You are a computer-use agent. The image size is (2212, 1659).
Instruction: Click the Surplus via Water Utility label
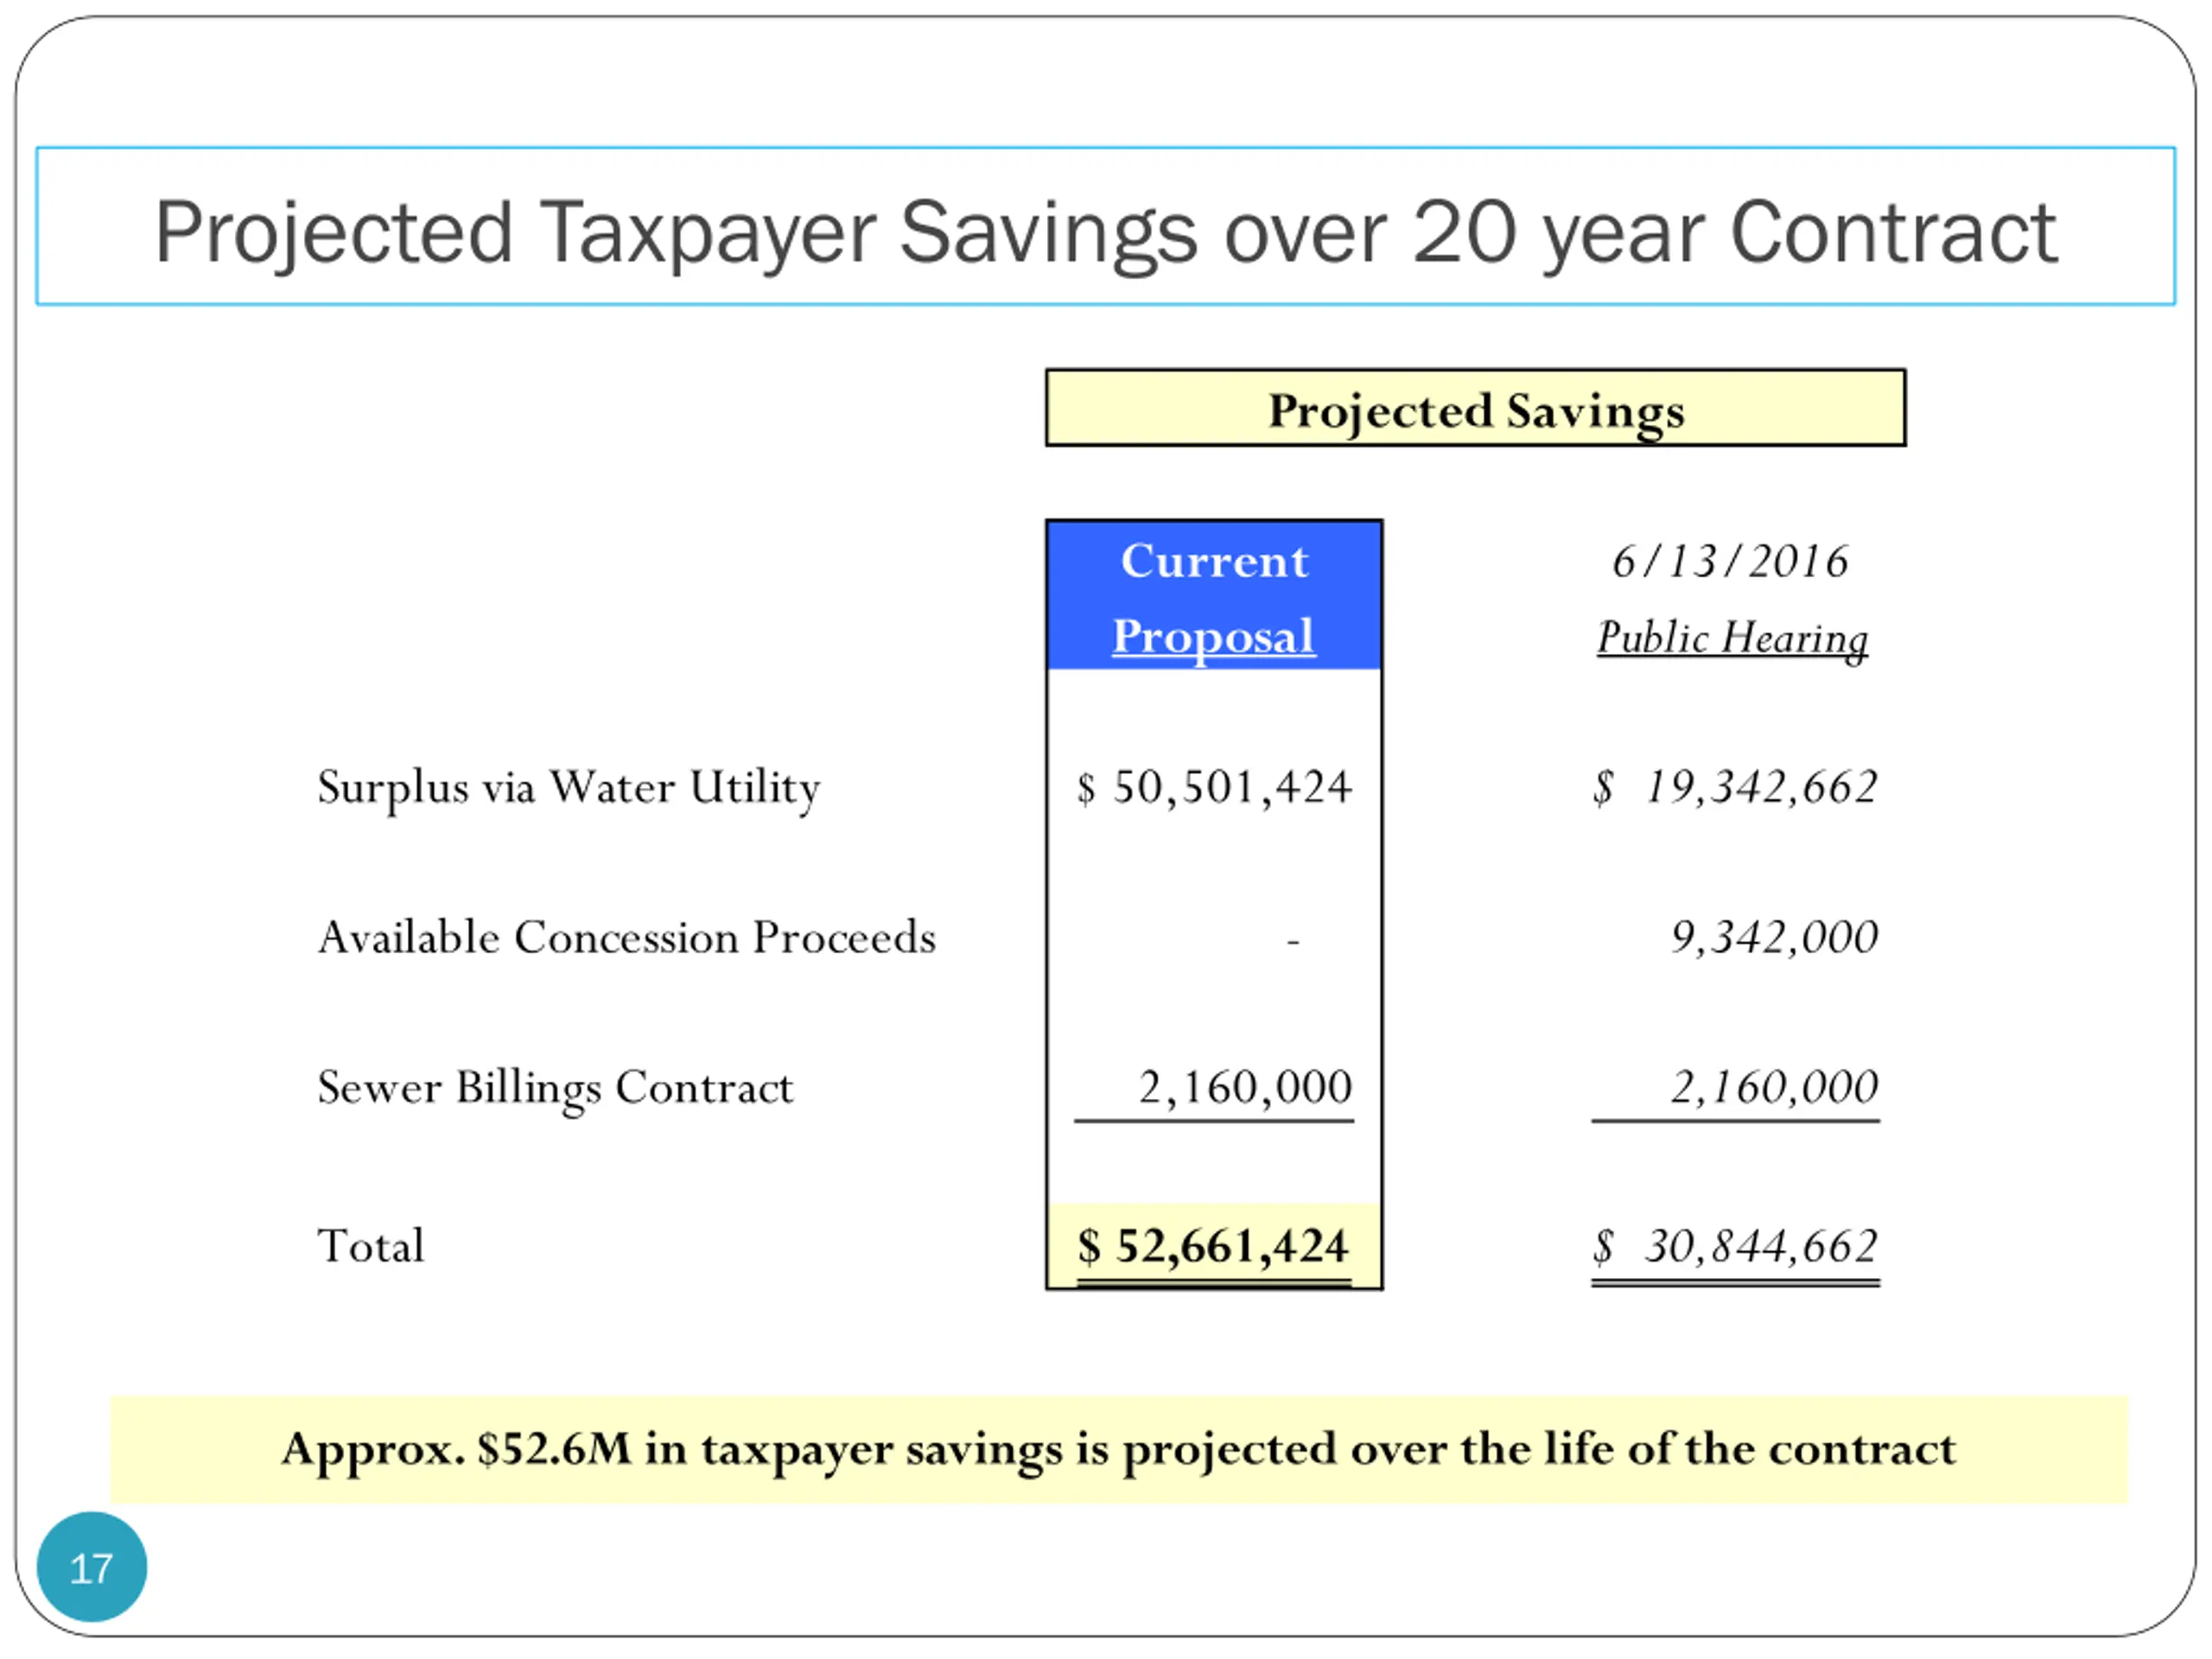pyautogui.click(x=568, y=787)
